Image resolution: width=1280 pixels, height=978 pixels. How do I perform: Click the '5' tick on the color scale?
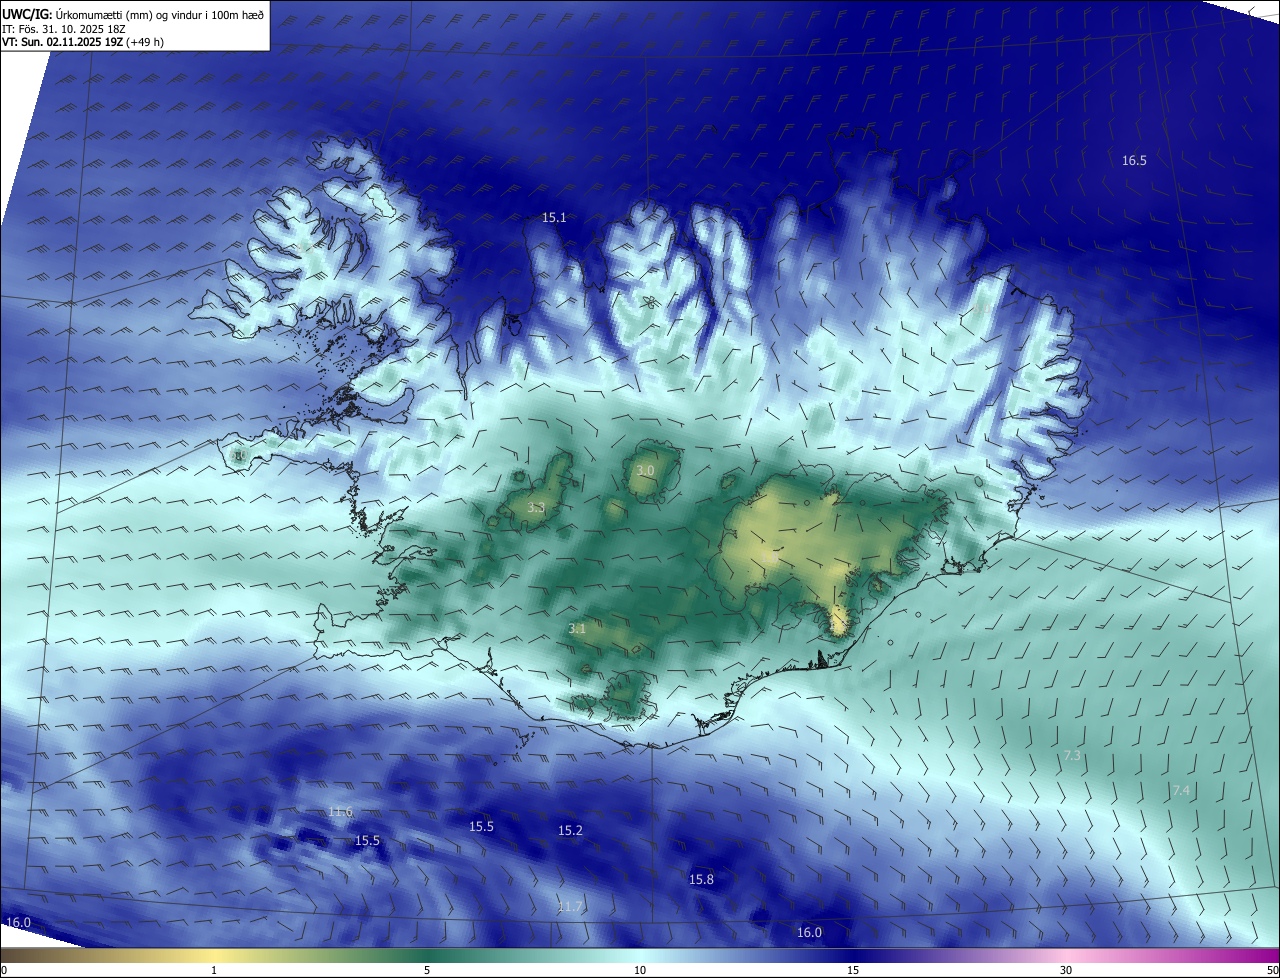(x=427, y=970)
